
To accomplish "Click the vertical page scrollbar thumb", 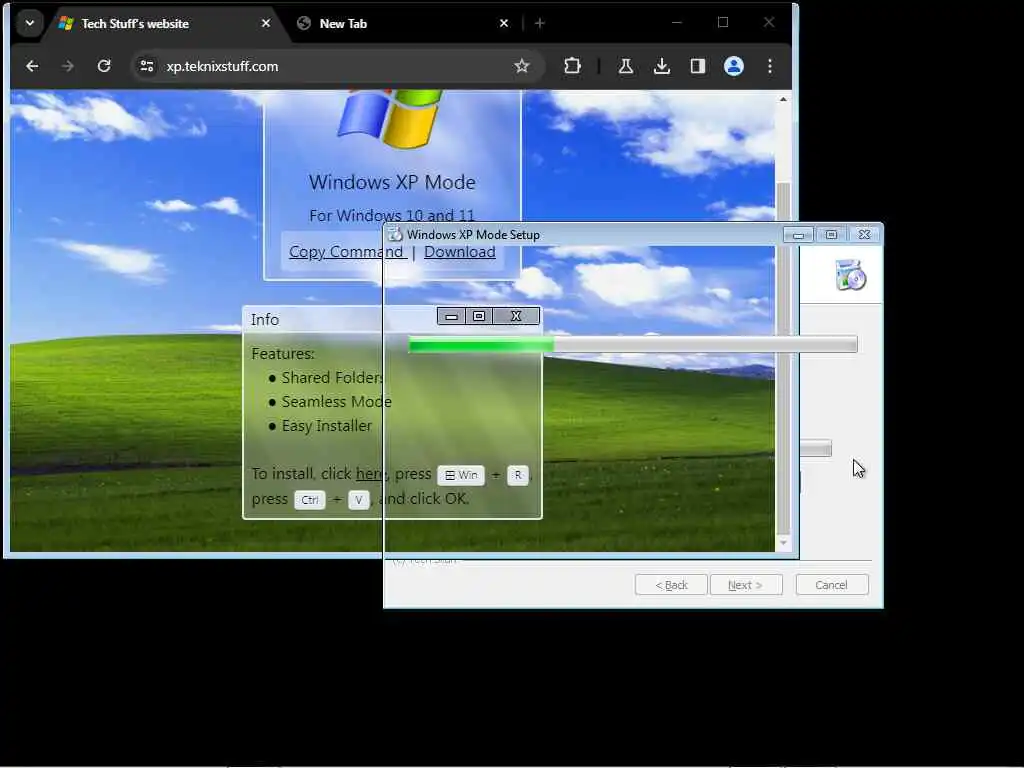I will 783,358.
